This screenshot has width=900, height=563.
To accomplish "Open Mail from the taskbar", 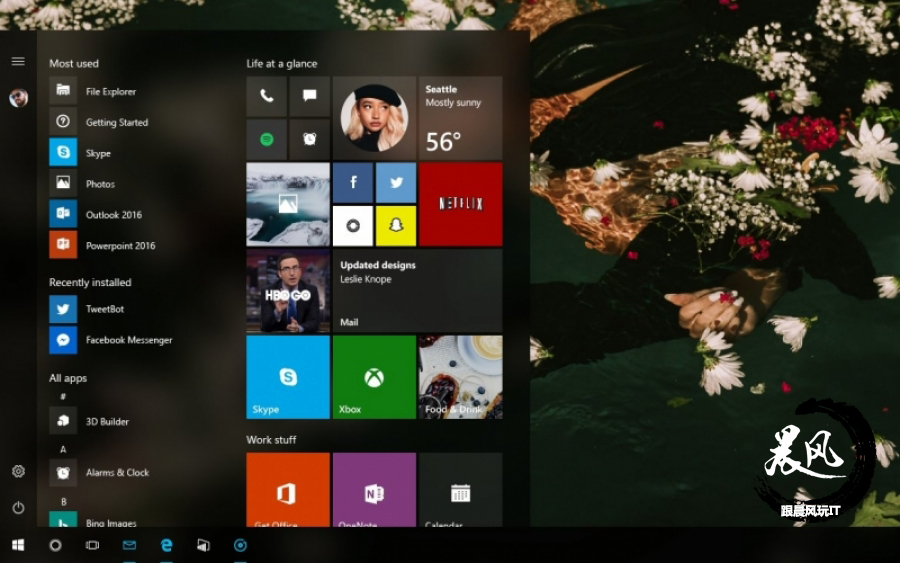I will tap(129, 545).
